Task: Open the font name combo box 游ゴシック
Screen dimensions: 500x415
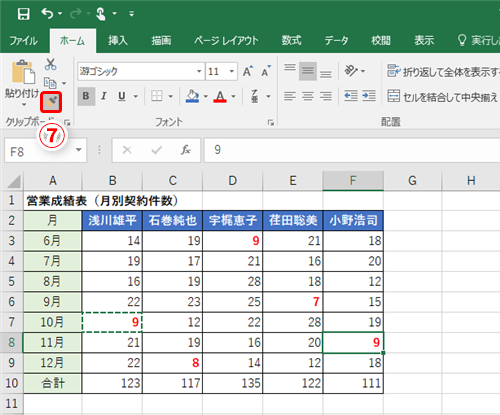Action: tap(140, 71)
